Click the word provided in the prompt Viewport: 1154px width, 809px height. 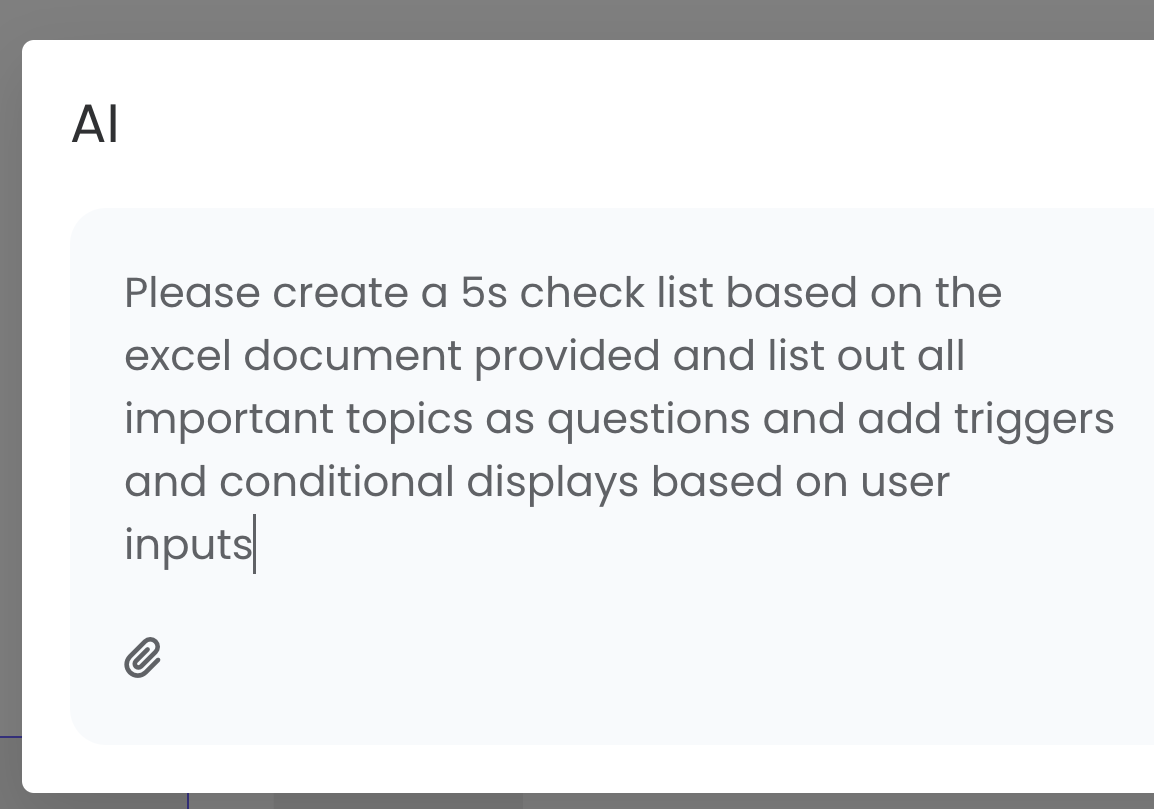pos(567,358)
